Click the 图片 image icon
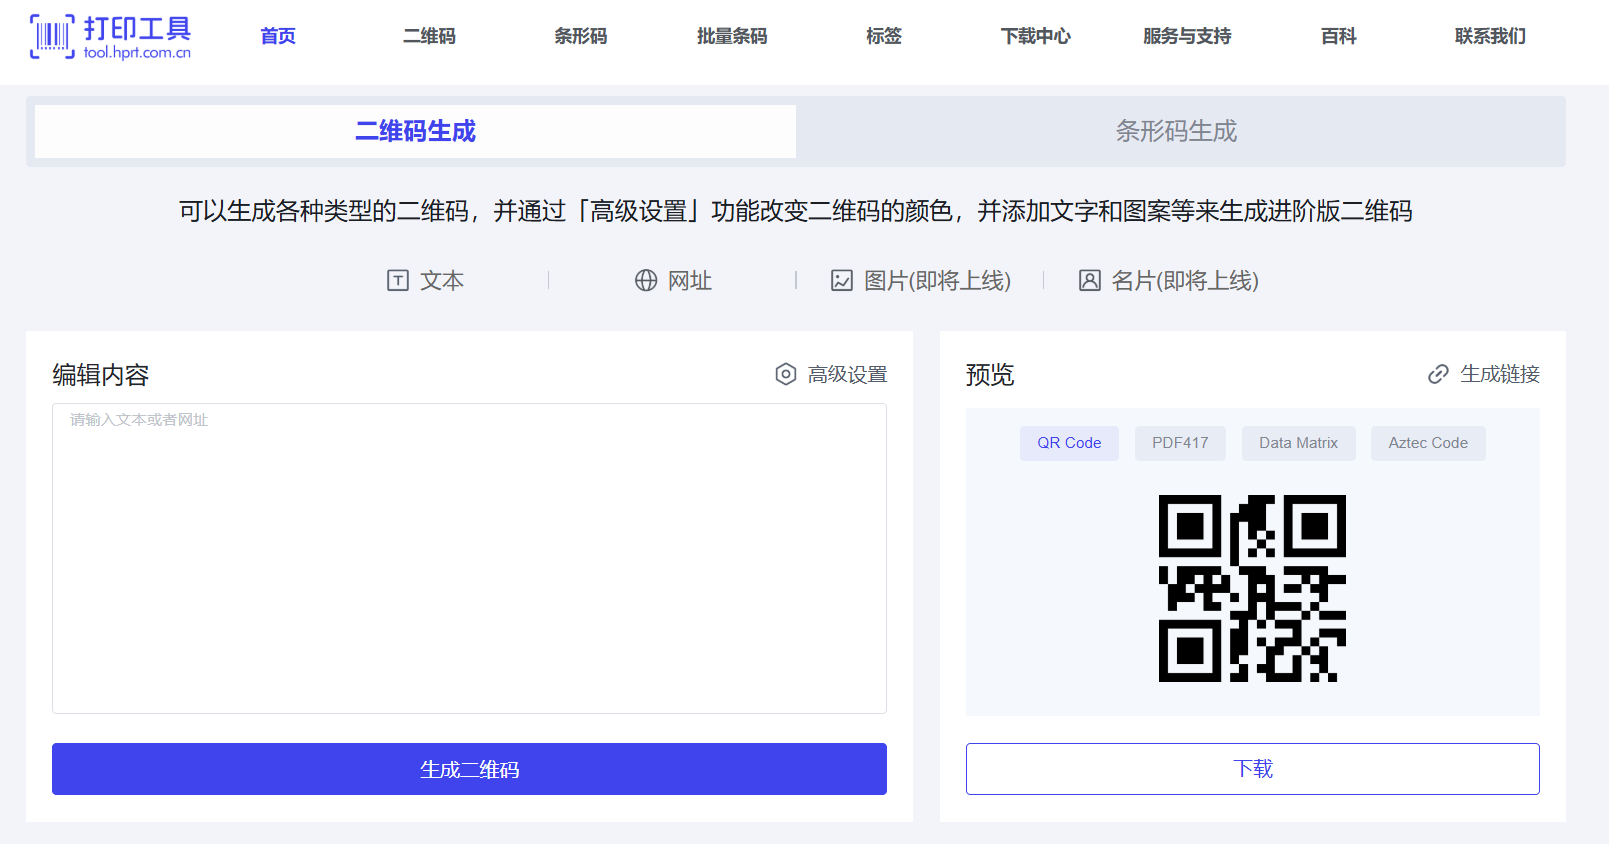The width and height of the screenshot is (1609, 844). [x=842, y=281]
